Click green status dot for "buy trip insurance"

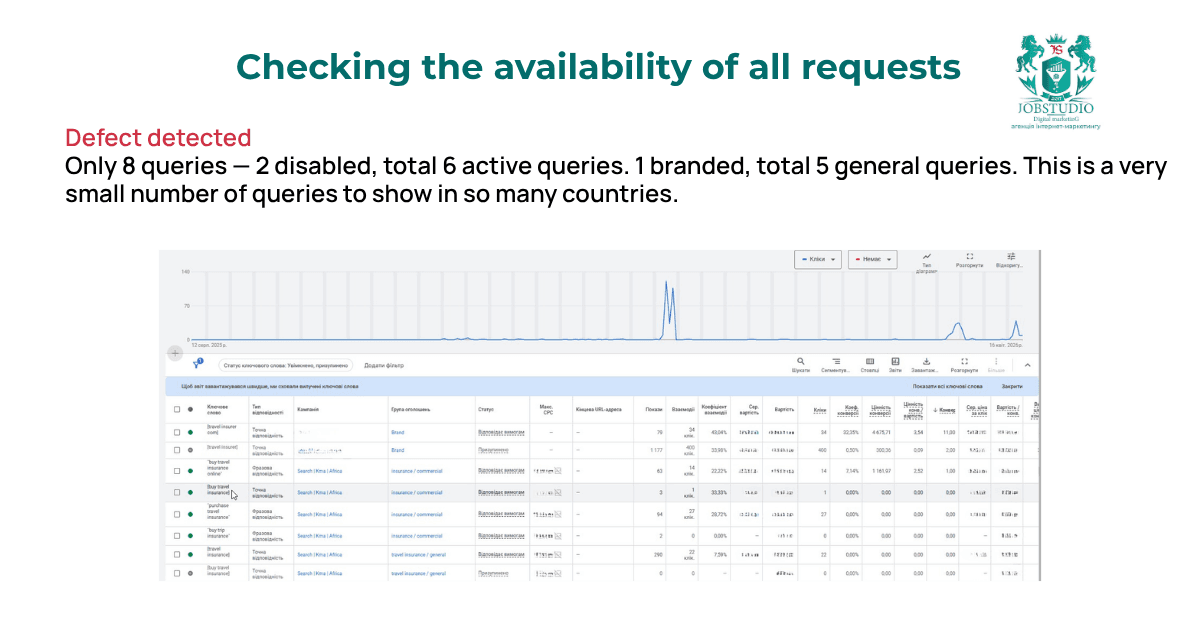190,537
